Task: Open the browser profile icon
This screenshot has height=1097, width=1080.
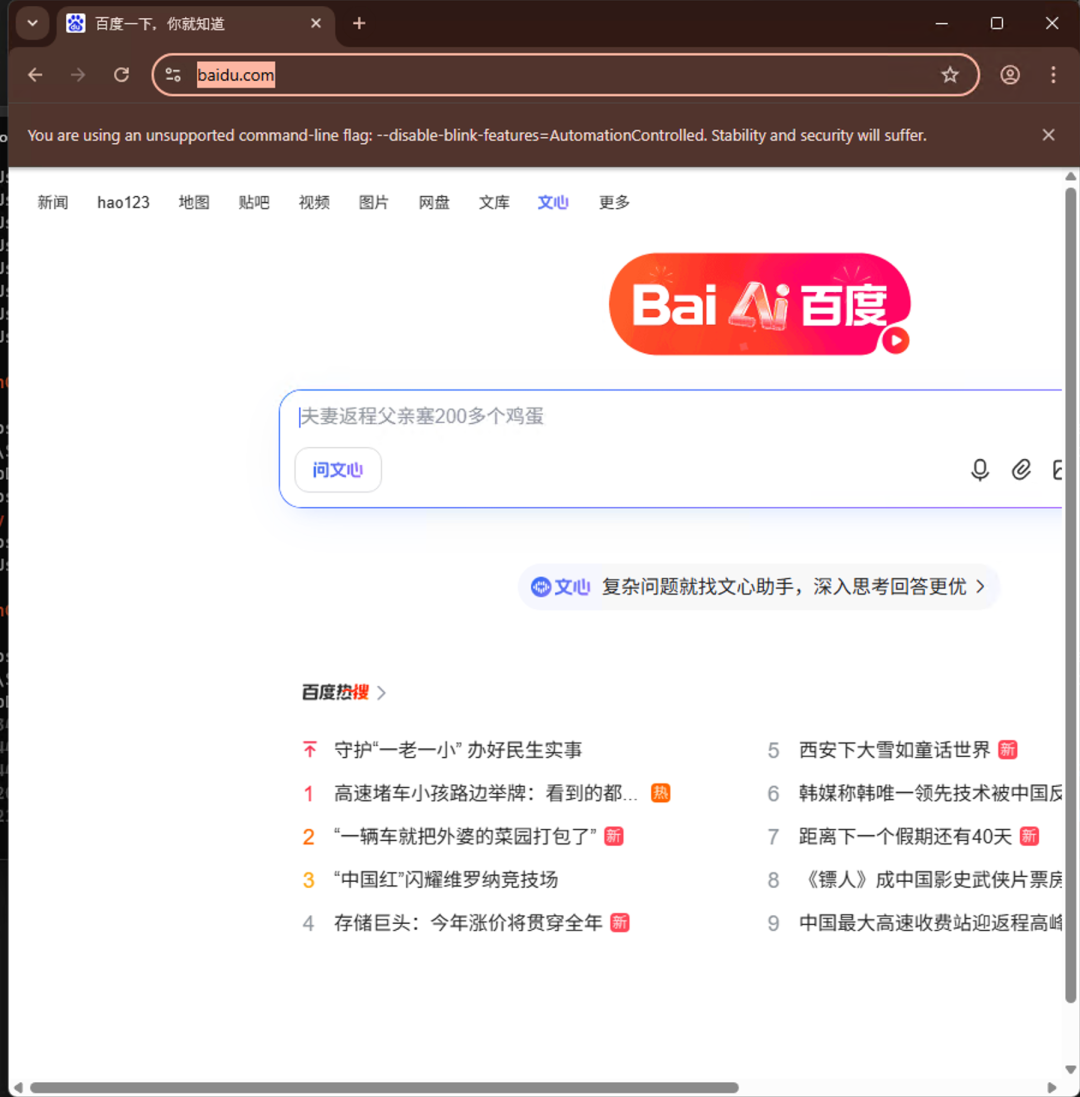Action: (1009, 74)
